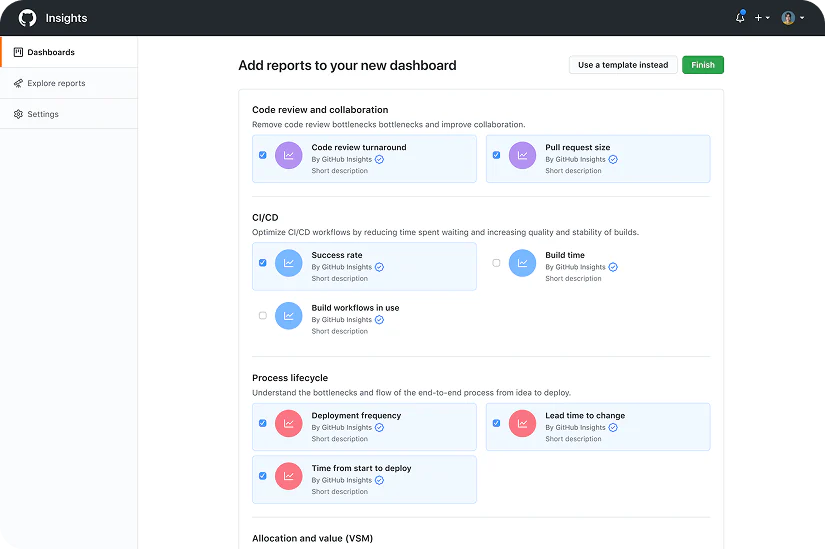Click the Explore reports telescope icon

pyautogui.click(x=18, y=83)
